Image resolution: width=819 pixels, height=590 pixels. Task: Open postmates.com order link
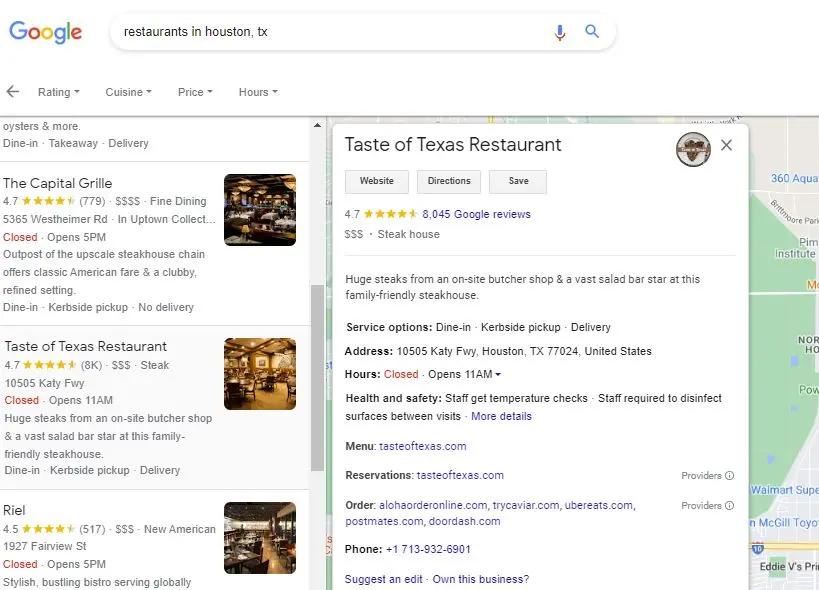coord(384,521)
